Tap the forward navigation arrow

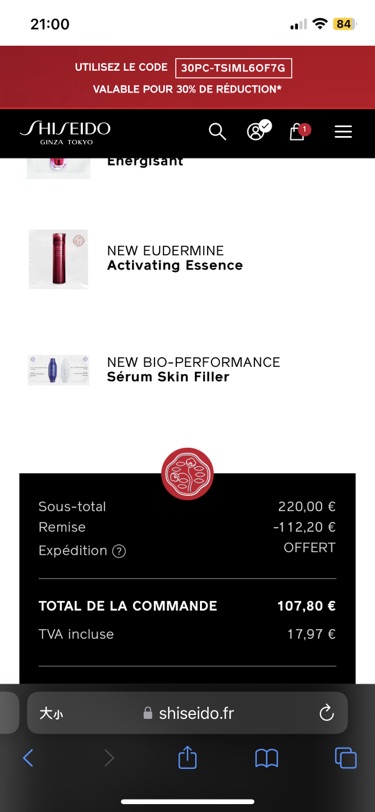click(x=109, y=758)
